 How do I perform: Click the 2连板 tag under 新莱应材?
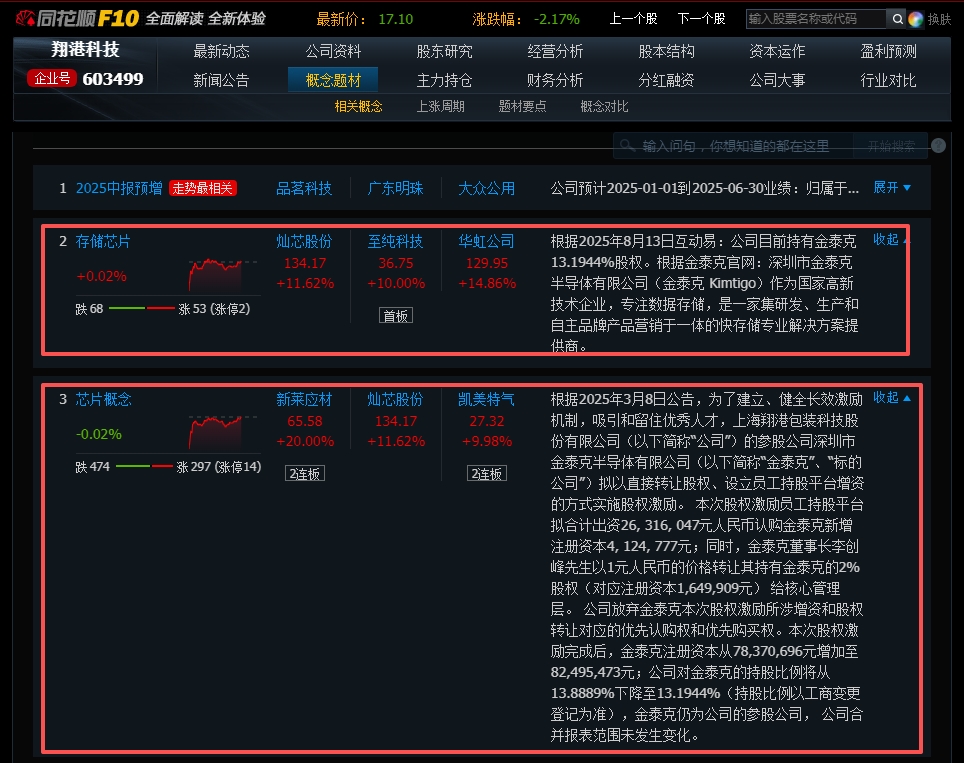[304, 474]
